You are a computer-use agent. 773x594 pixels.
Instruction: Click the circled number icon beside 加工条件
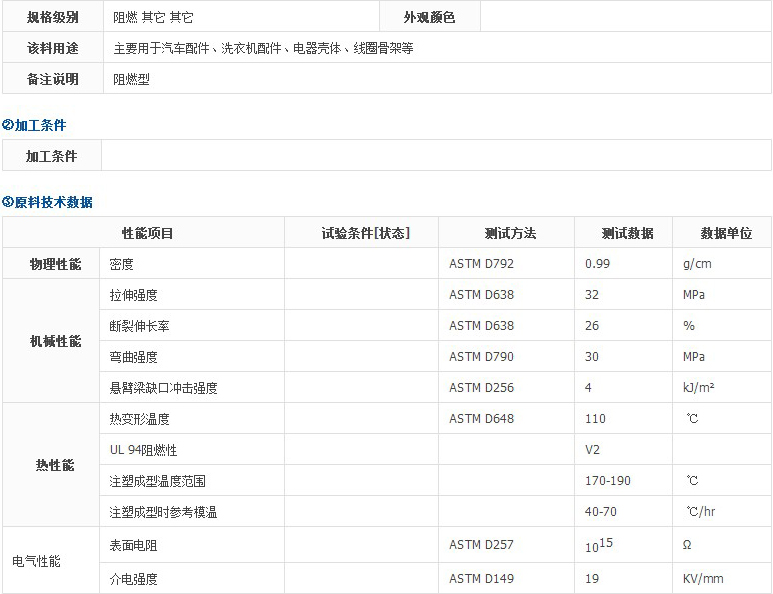(x=8, y=125)
